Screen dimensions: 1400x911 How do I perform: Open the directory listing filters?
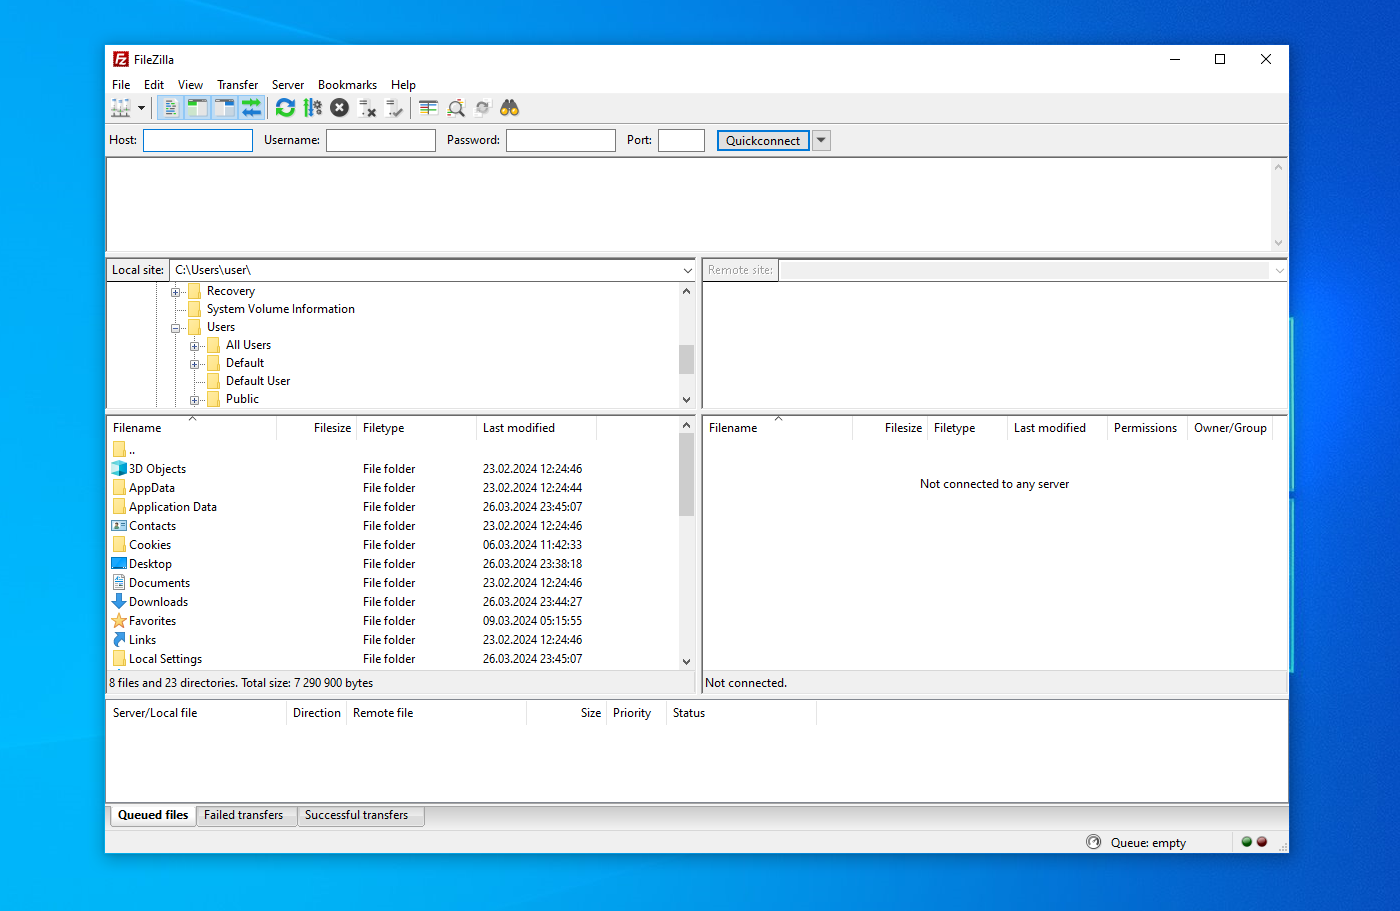(x=428, y=107)
